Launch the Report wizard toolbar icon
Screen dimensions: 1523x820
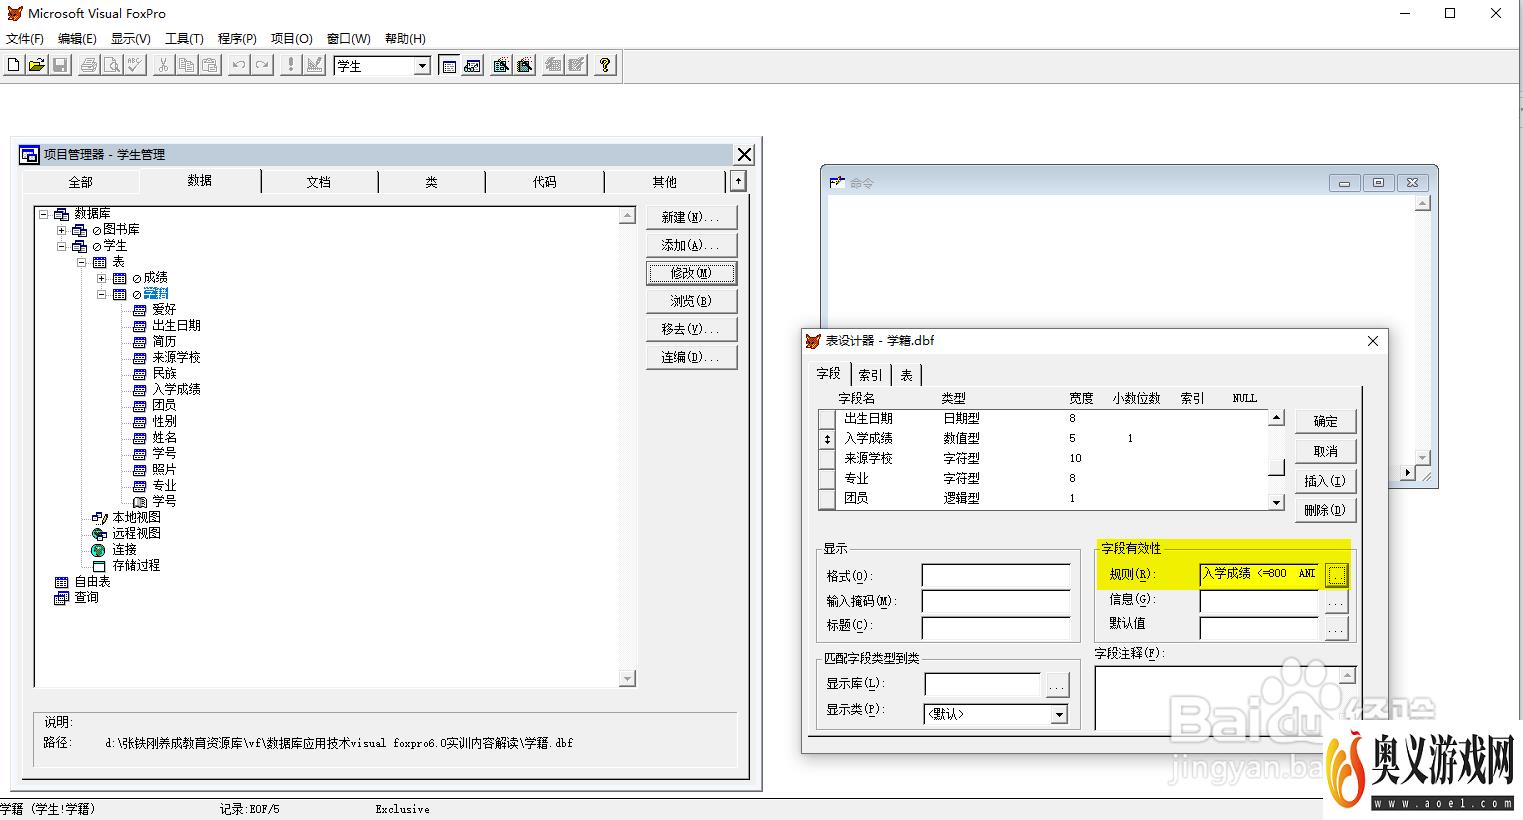tap(524, 65)
